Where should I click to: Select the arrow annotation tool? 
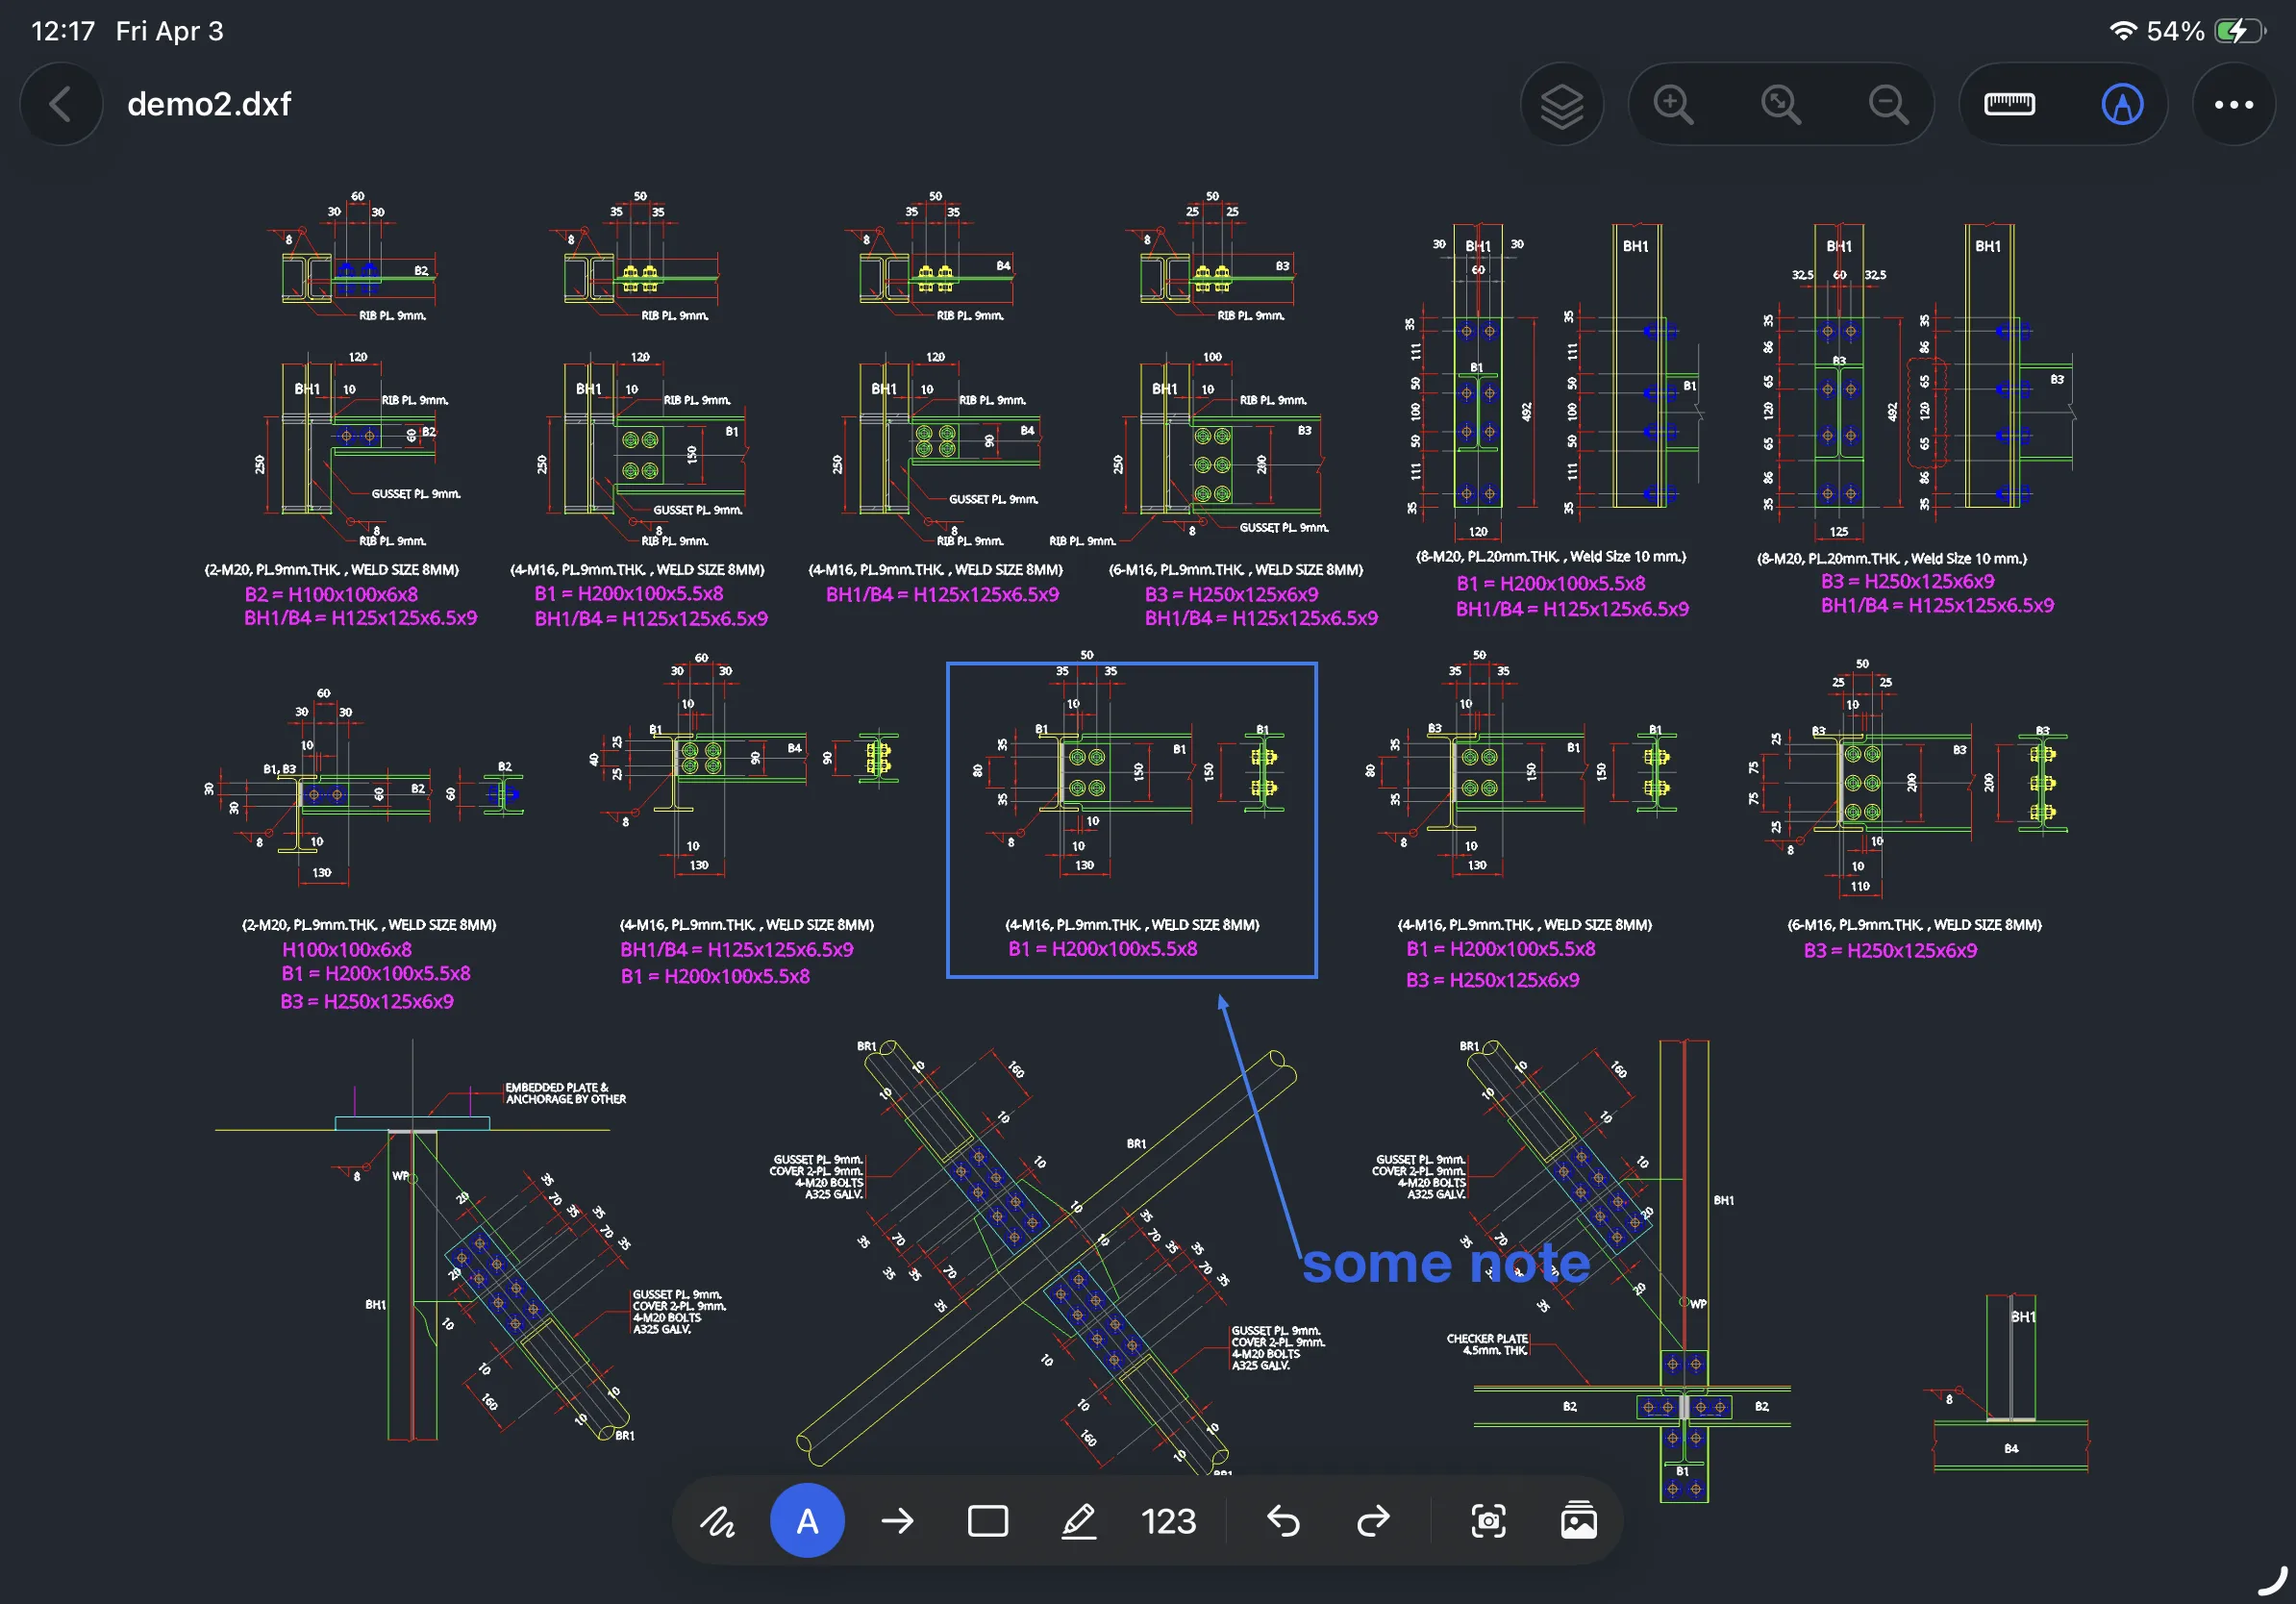[x=897, y=1521]
